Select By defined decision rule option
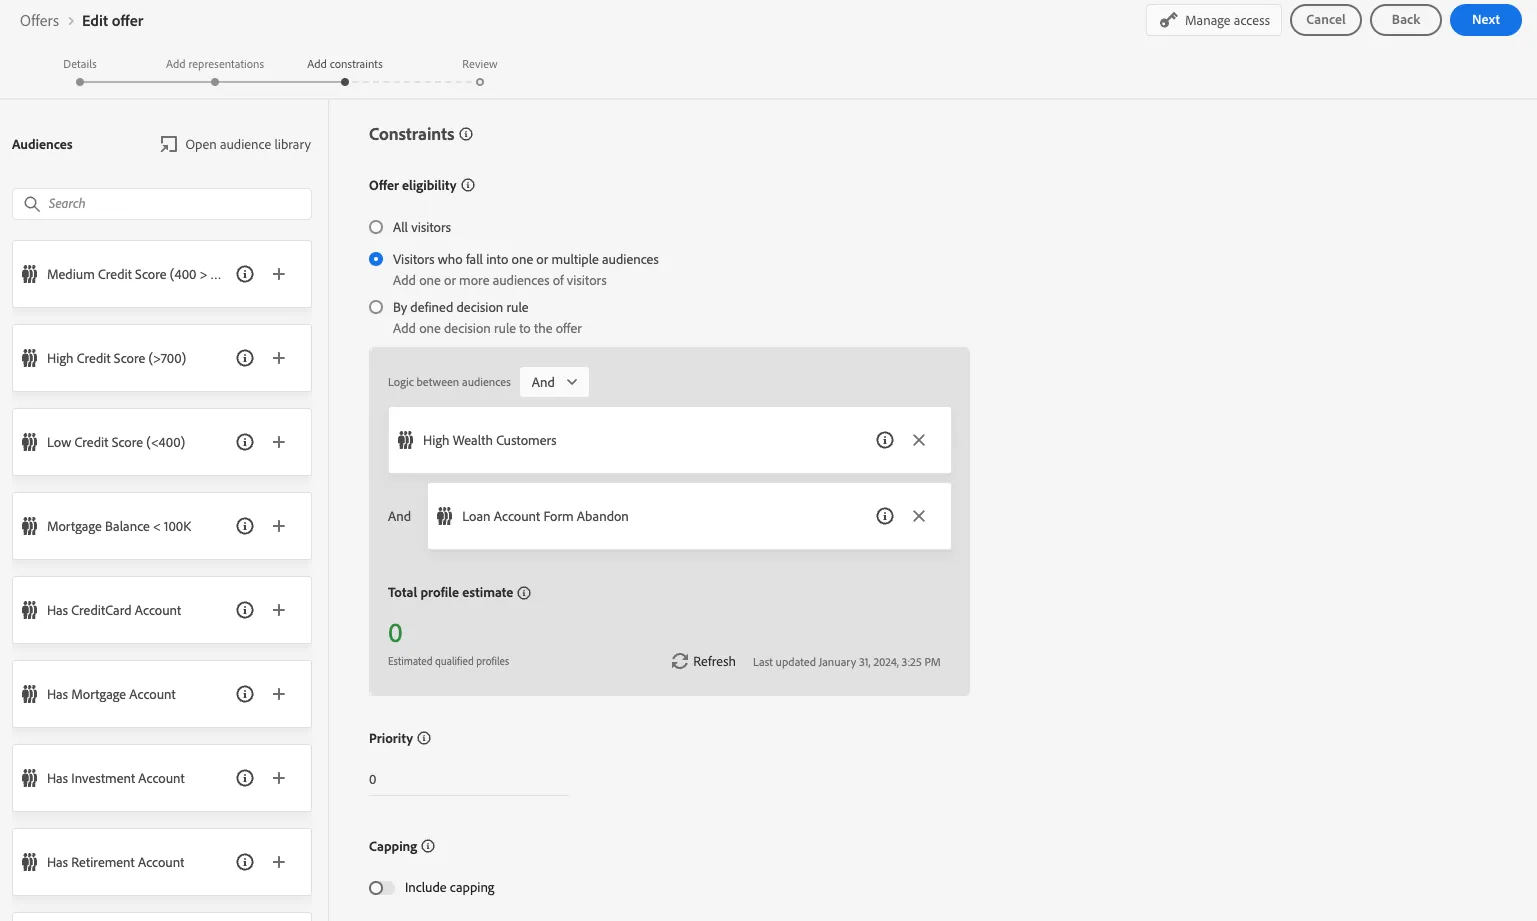Image resolution: width=1537 pixels, height=921 pixels. click(x=376, y=307)
